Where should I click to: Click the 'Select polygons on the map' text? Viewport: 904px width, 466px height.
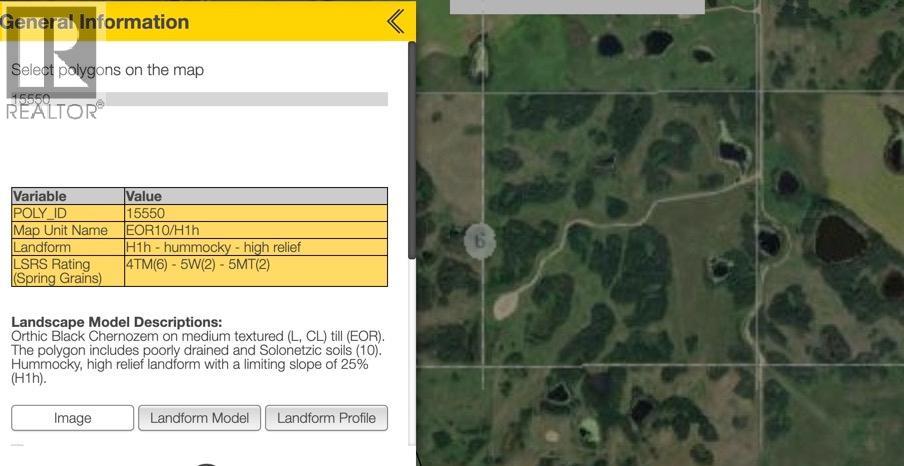(108, 70)
